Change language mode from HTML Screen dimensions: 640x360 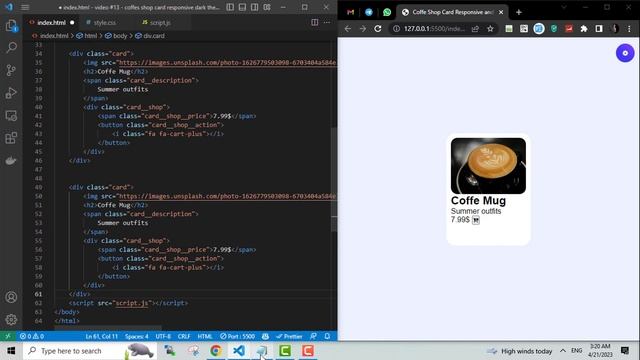pos(205,336)
